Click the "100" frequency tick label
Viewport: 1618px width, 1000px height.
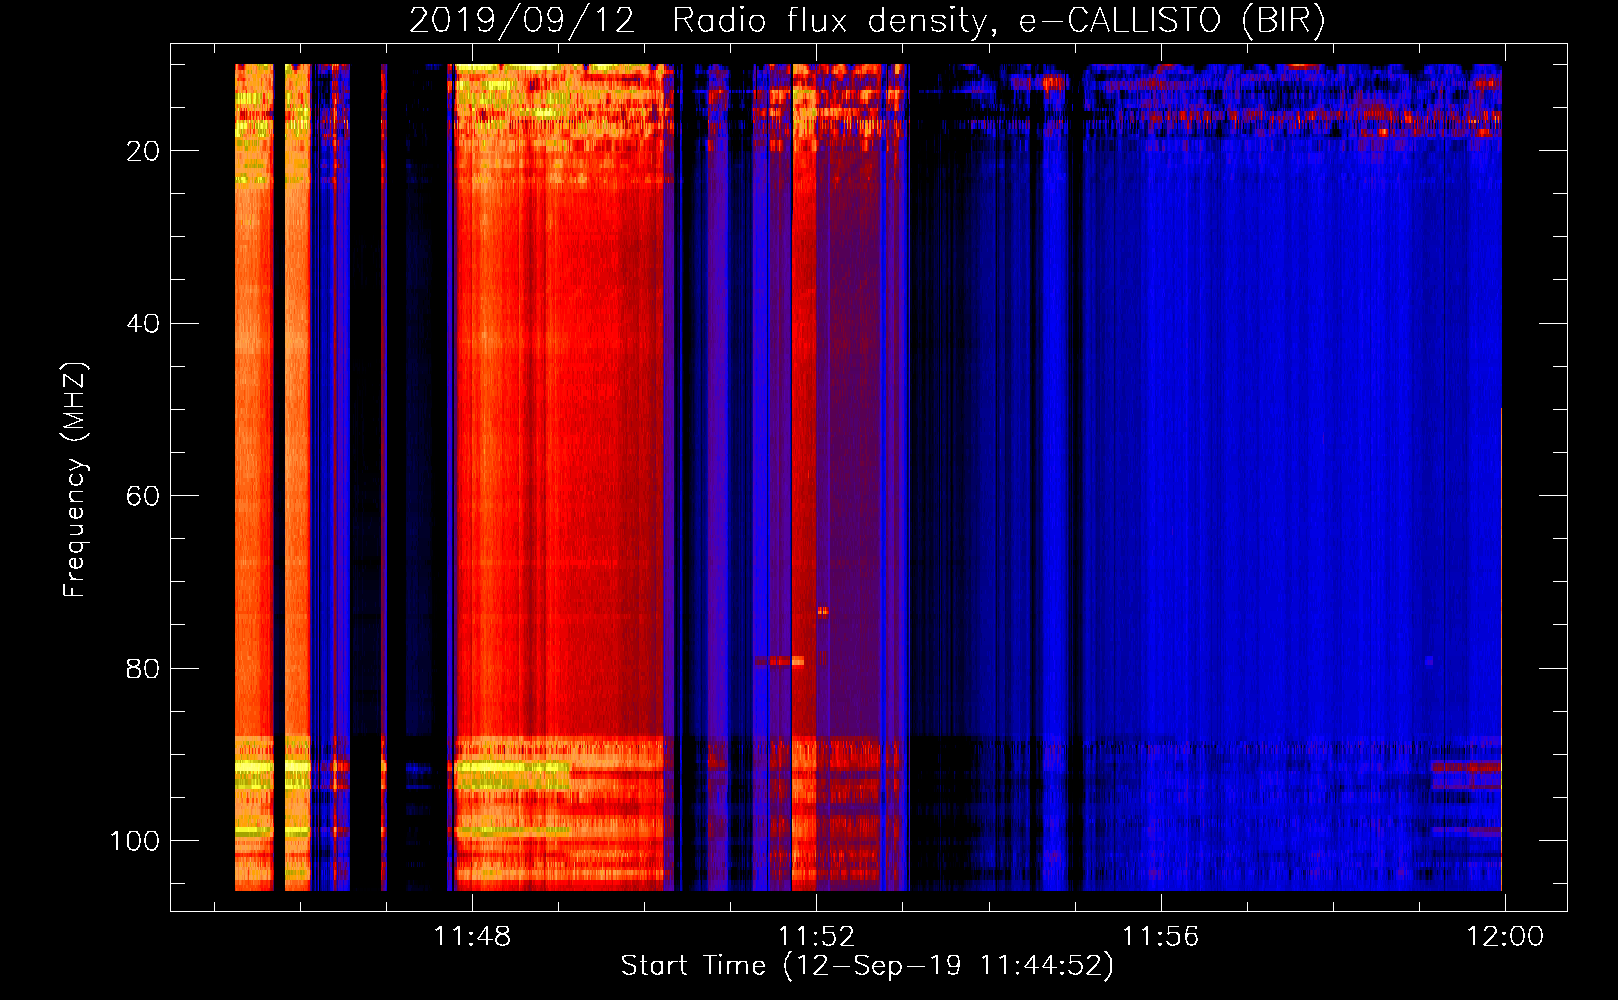(135, 841)
